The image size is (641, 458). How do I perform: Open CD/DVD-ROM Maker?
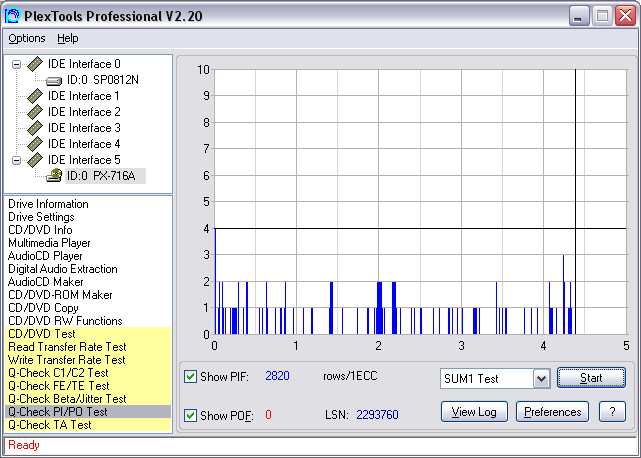60,295
